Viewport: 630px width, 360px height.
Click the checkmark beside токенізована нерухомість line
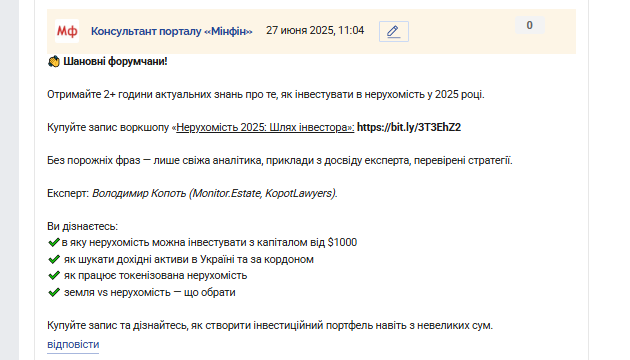point(53,275)
